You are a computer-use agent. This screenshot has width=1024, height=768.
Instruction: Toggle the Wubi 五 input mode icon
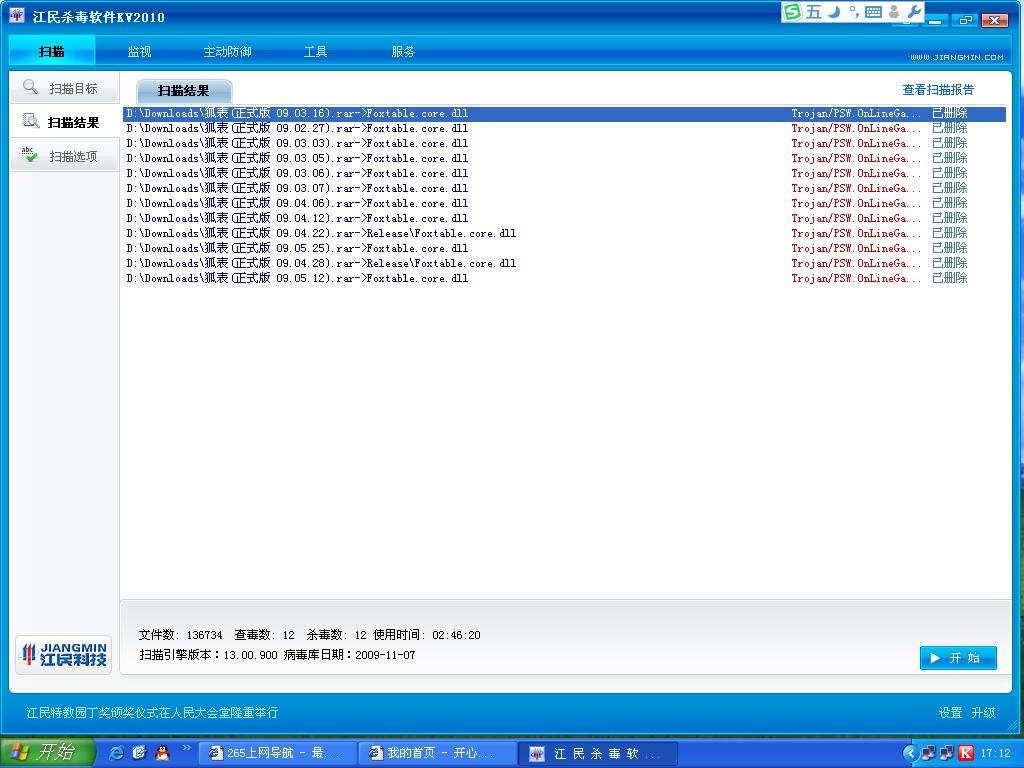(x=813, y=12)
